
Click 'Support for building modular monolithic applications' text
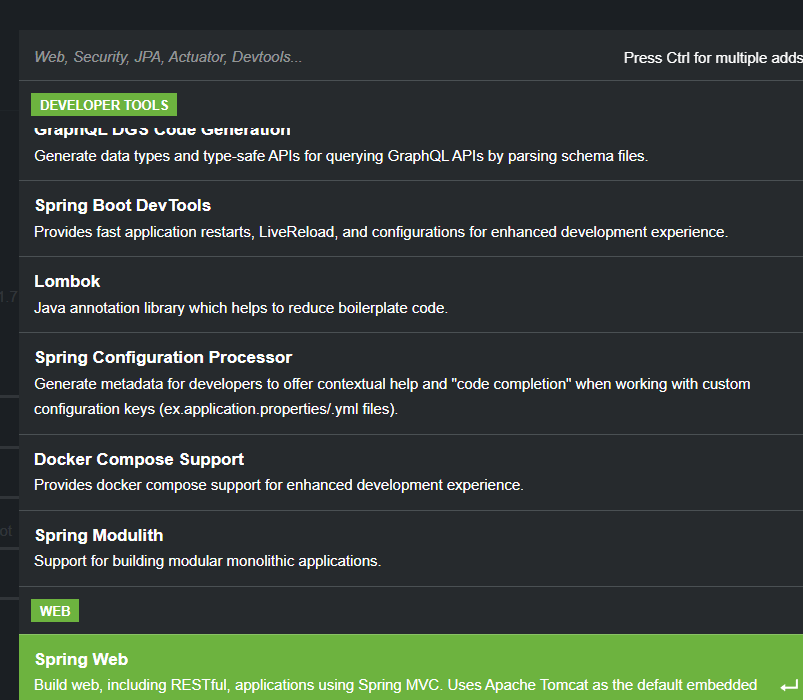click(207, 561)
